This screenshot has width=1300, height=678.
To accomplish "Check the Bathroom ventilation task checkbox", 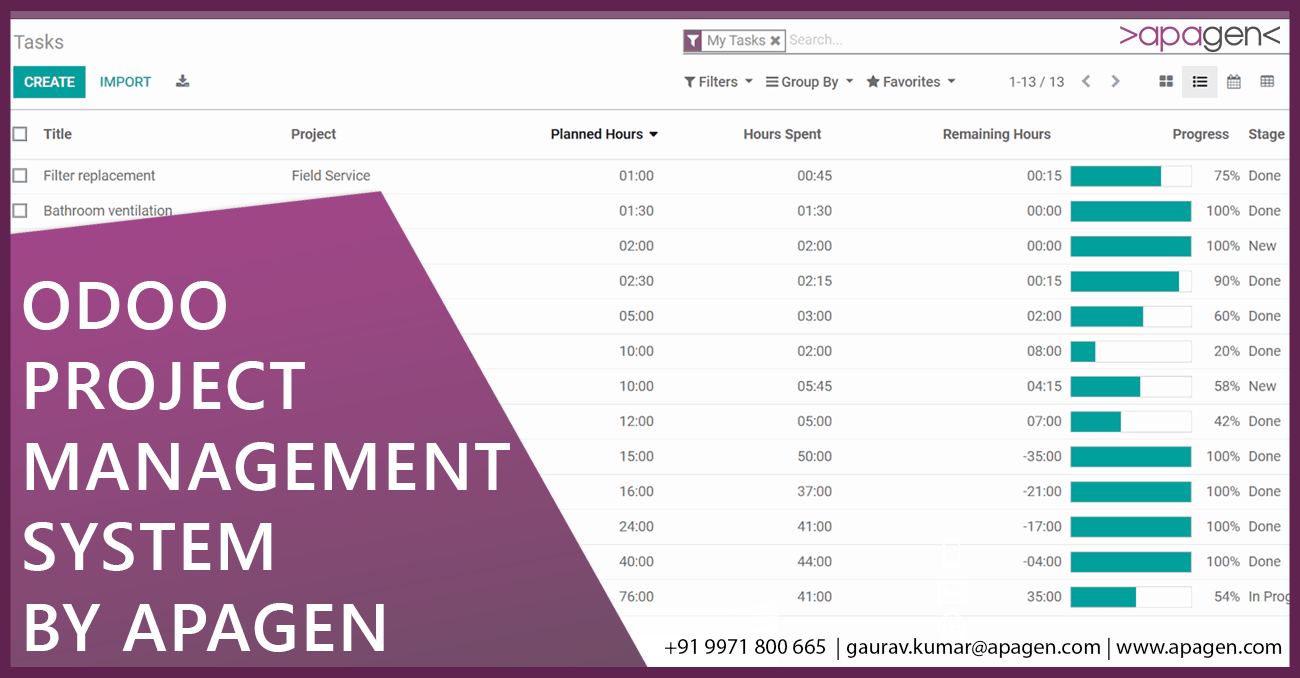I will [19, 210].
